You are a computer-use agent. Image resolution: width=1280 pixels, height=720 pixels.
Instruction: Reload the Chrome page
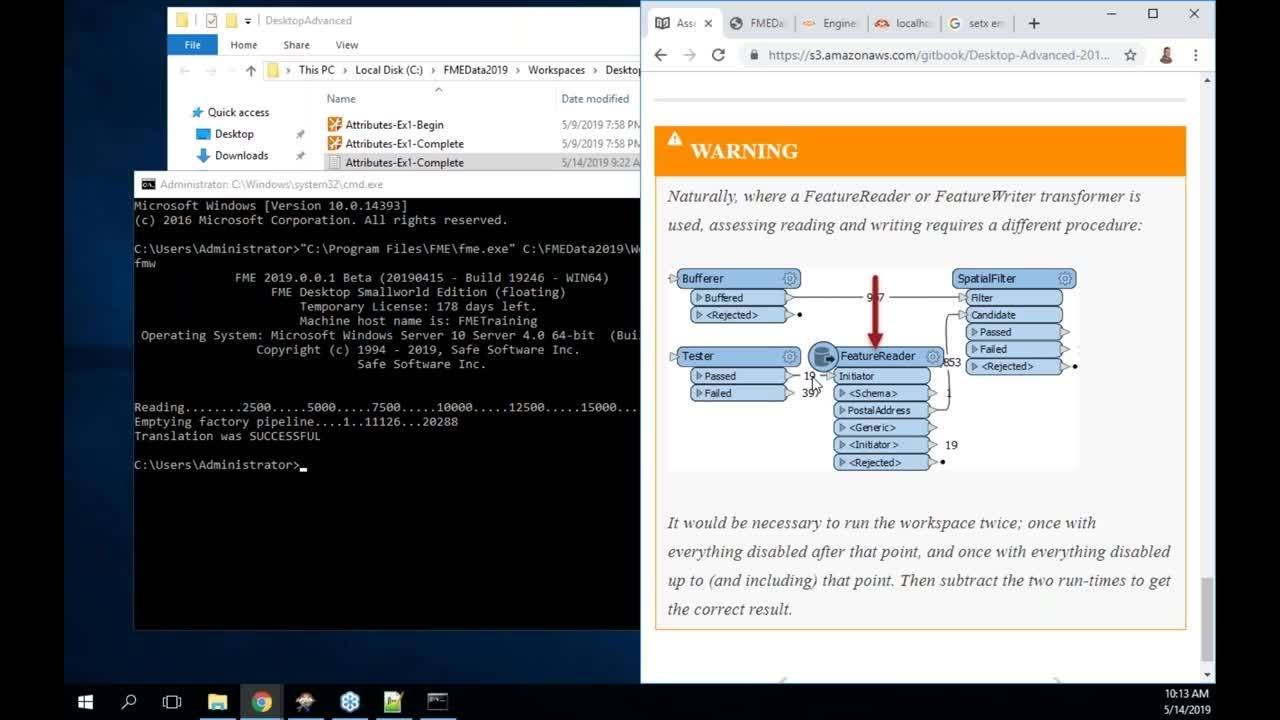click(x=718, y=55)
